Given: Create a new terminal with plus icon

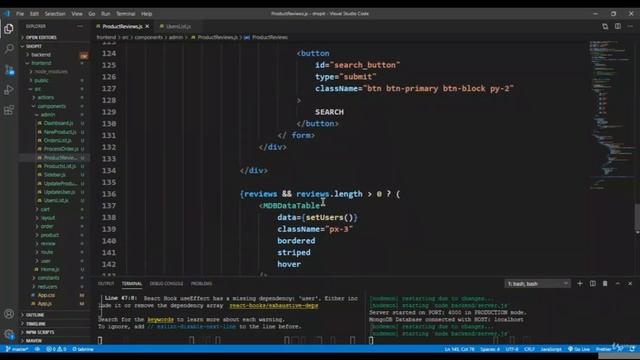Looking at the screenshot, I should click(580, 283).
